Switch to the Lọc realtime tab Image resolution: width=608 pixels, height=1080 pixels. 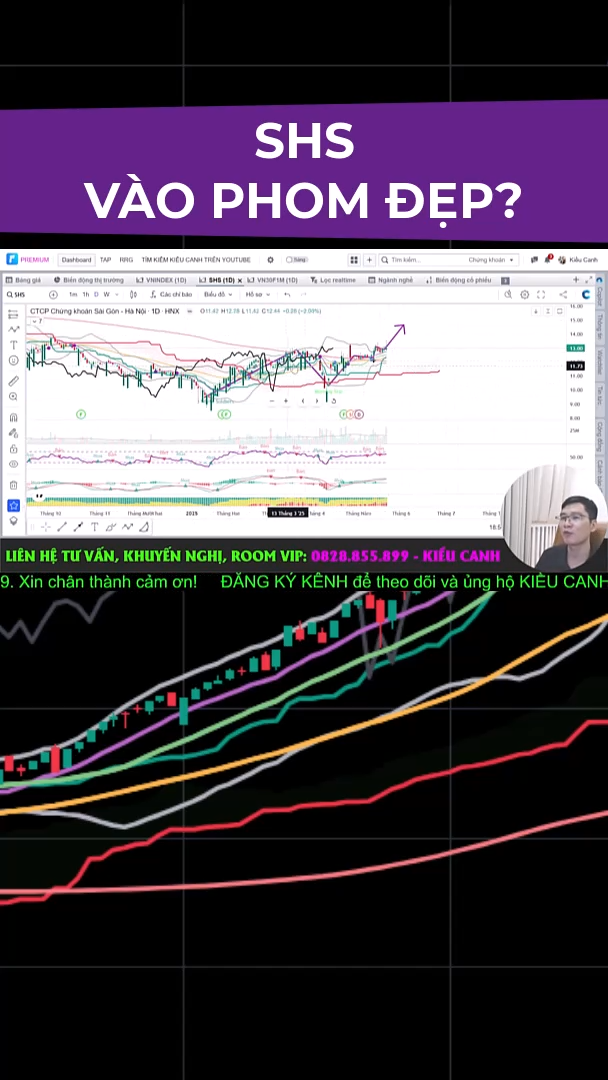[333, 280]
